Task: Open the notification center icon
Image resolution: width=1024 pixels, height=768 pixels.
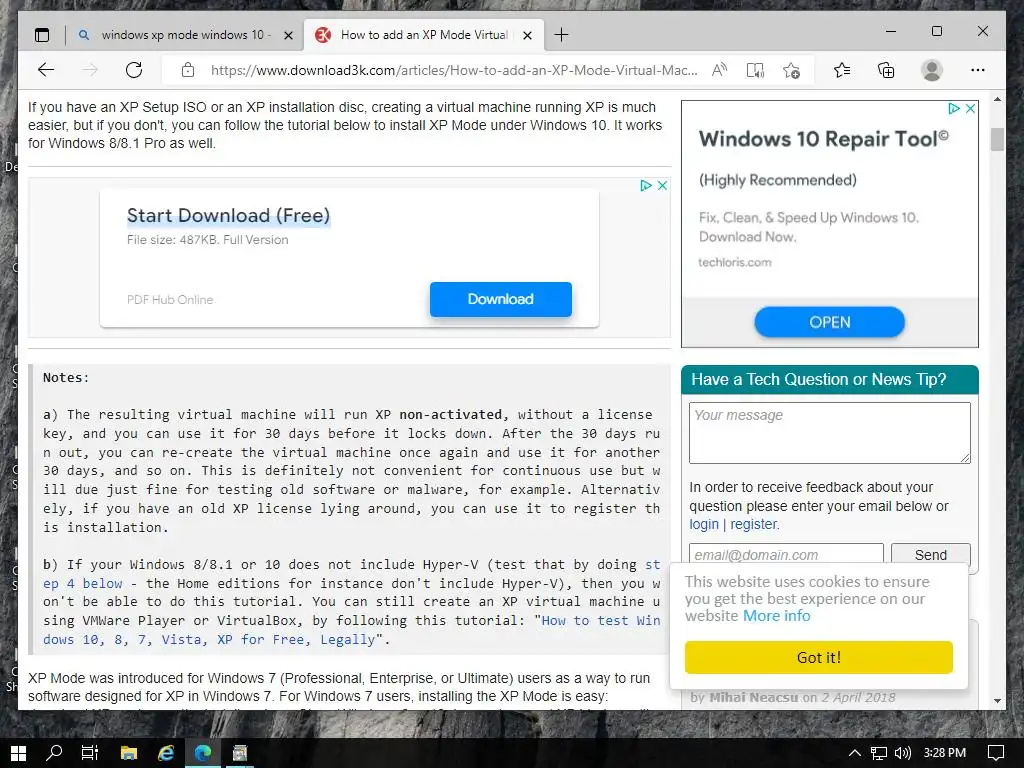Action: [x=995, y=753]
